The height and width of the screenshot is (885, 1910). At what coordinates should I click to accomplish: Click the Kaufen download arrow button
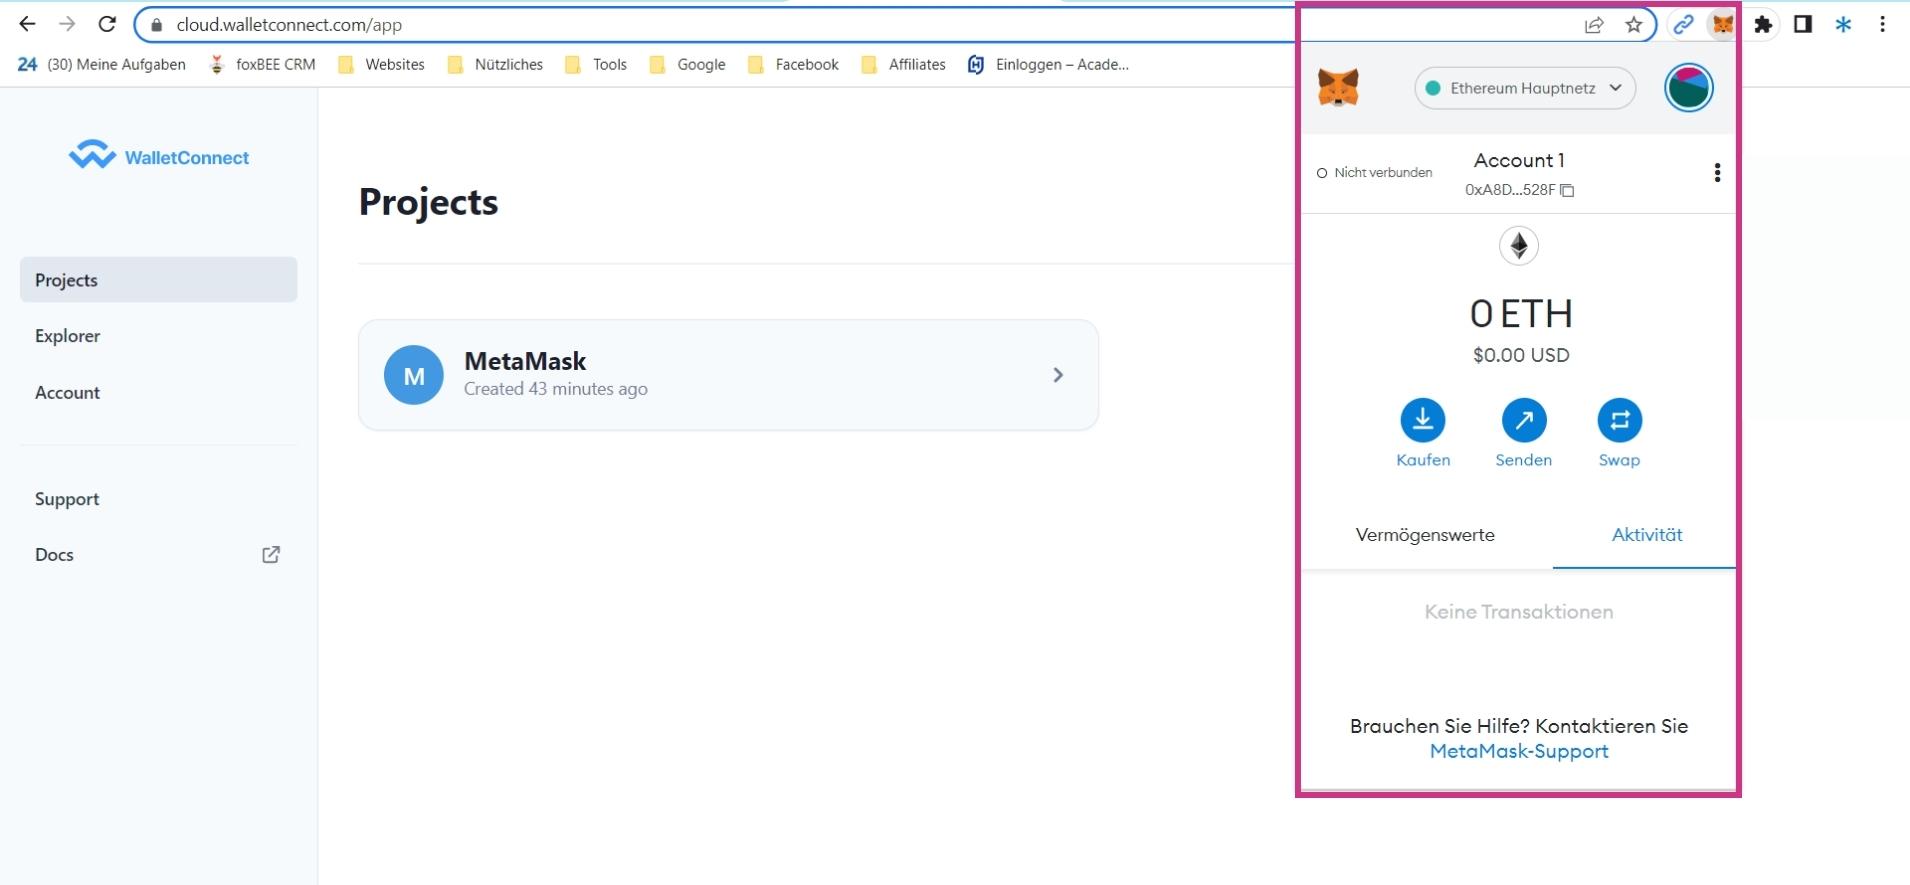coord(1423,420)
